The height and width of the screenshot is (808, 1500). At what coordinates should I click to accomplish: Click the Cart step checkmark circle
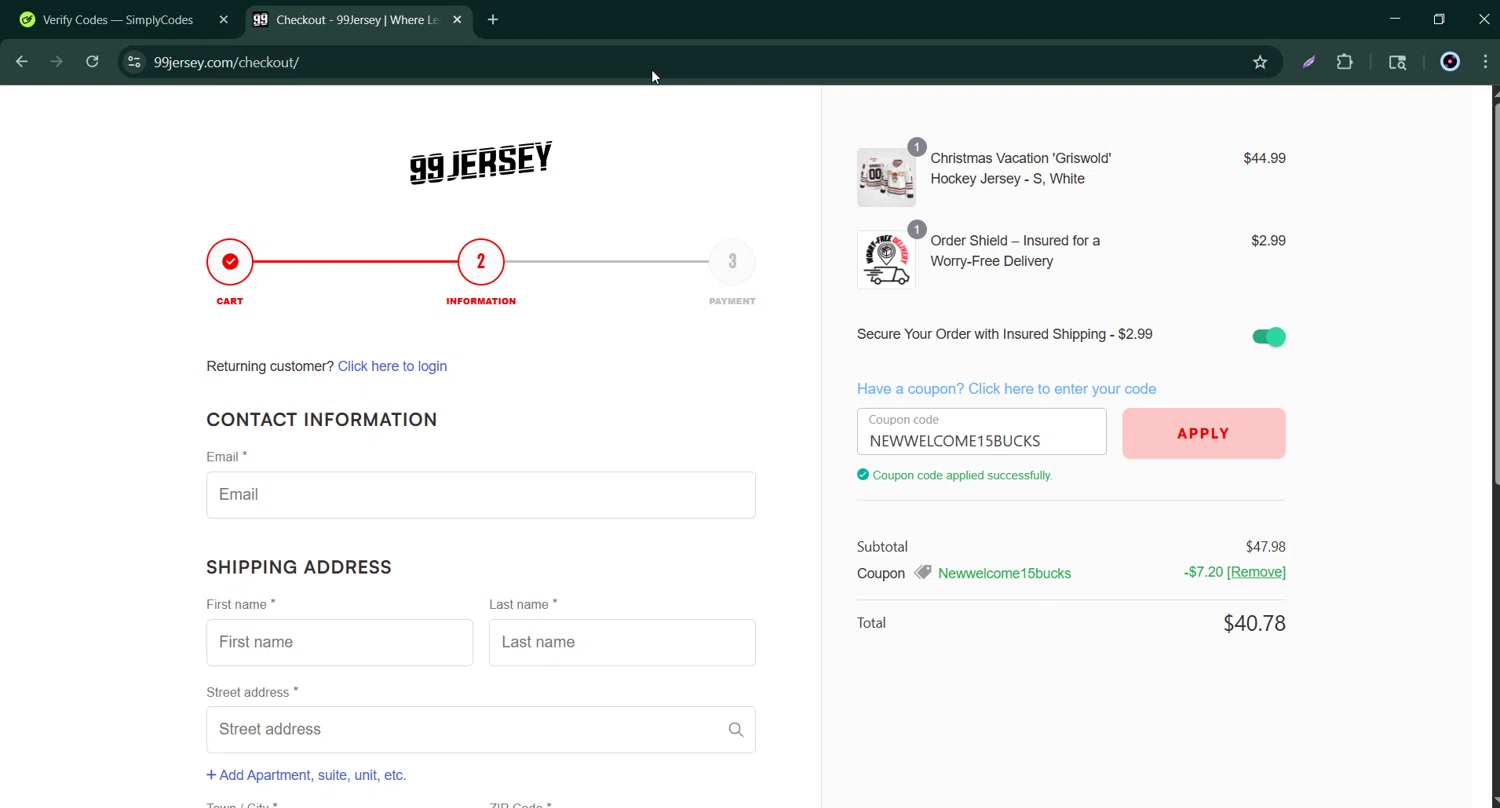pyautogui.click(x=230, y=261)
